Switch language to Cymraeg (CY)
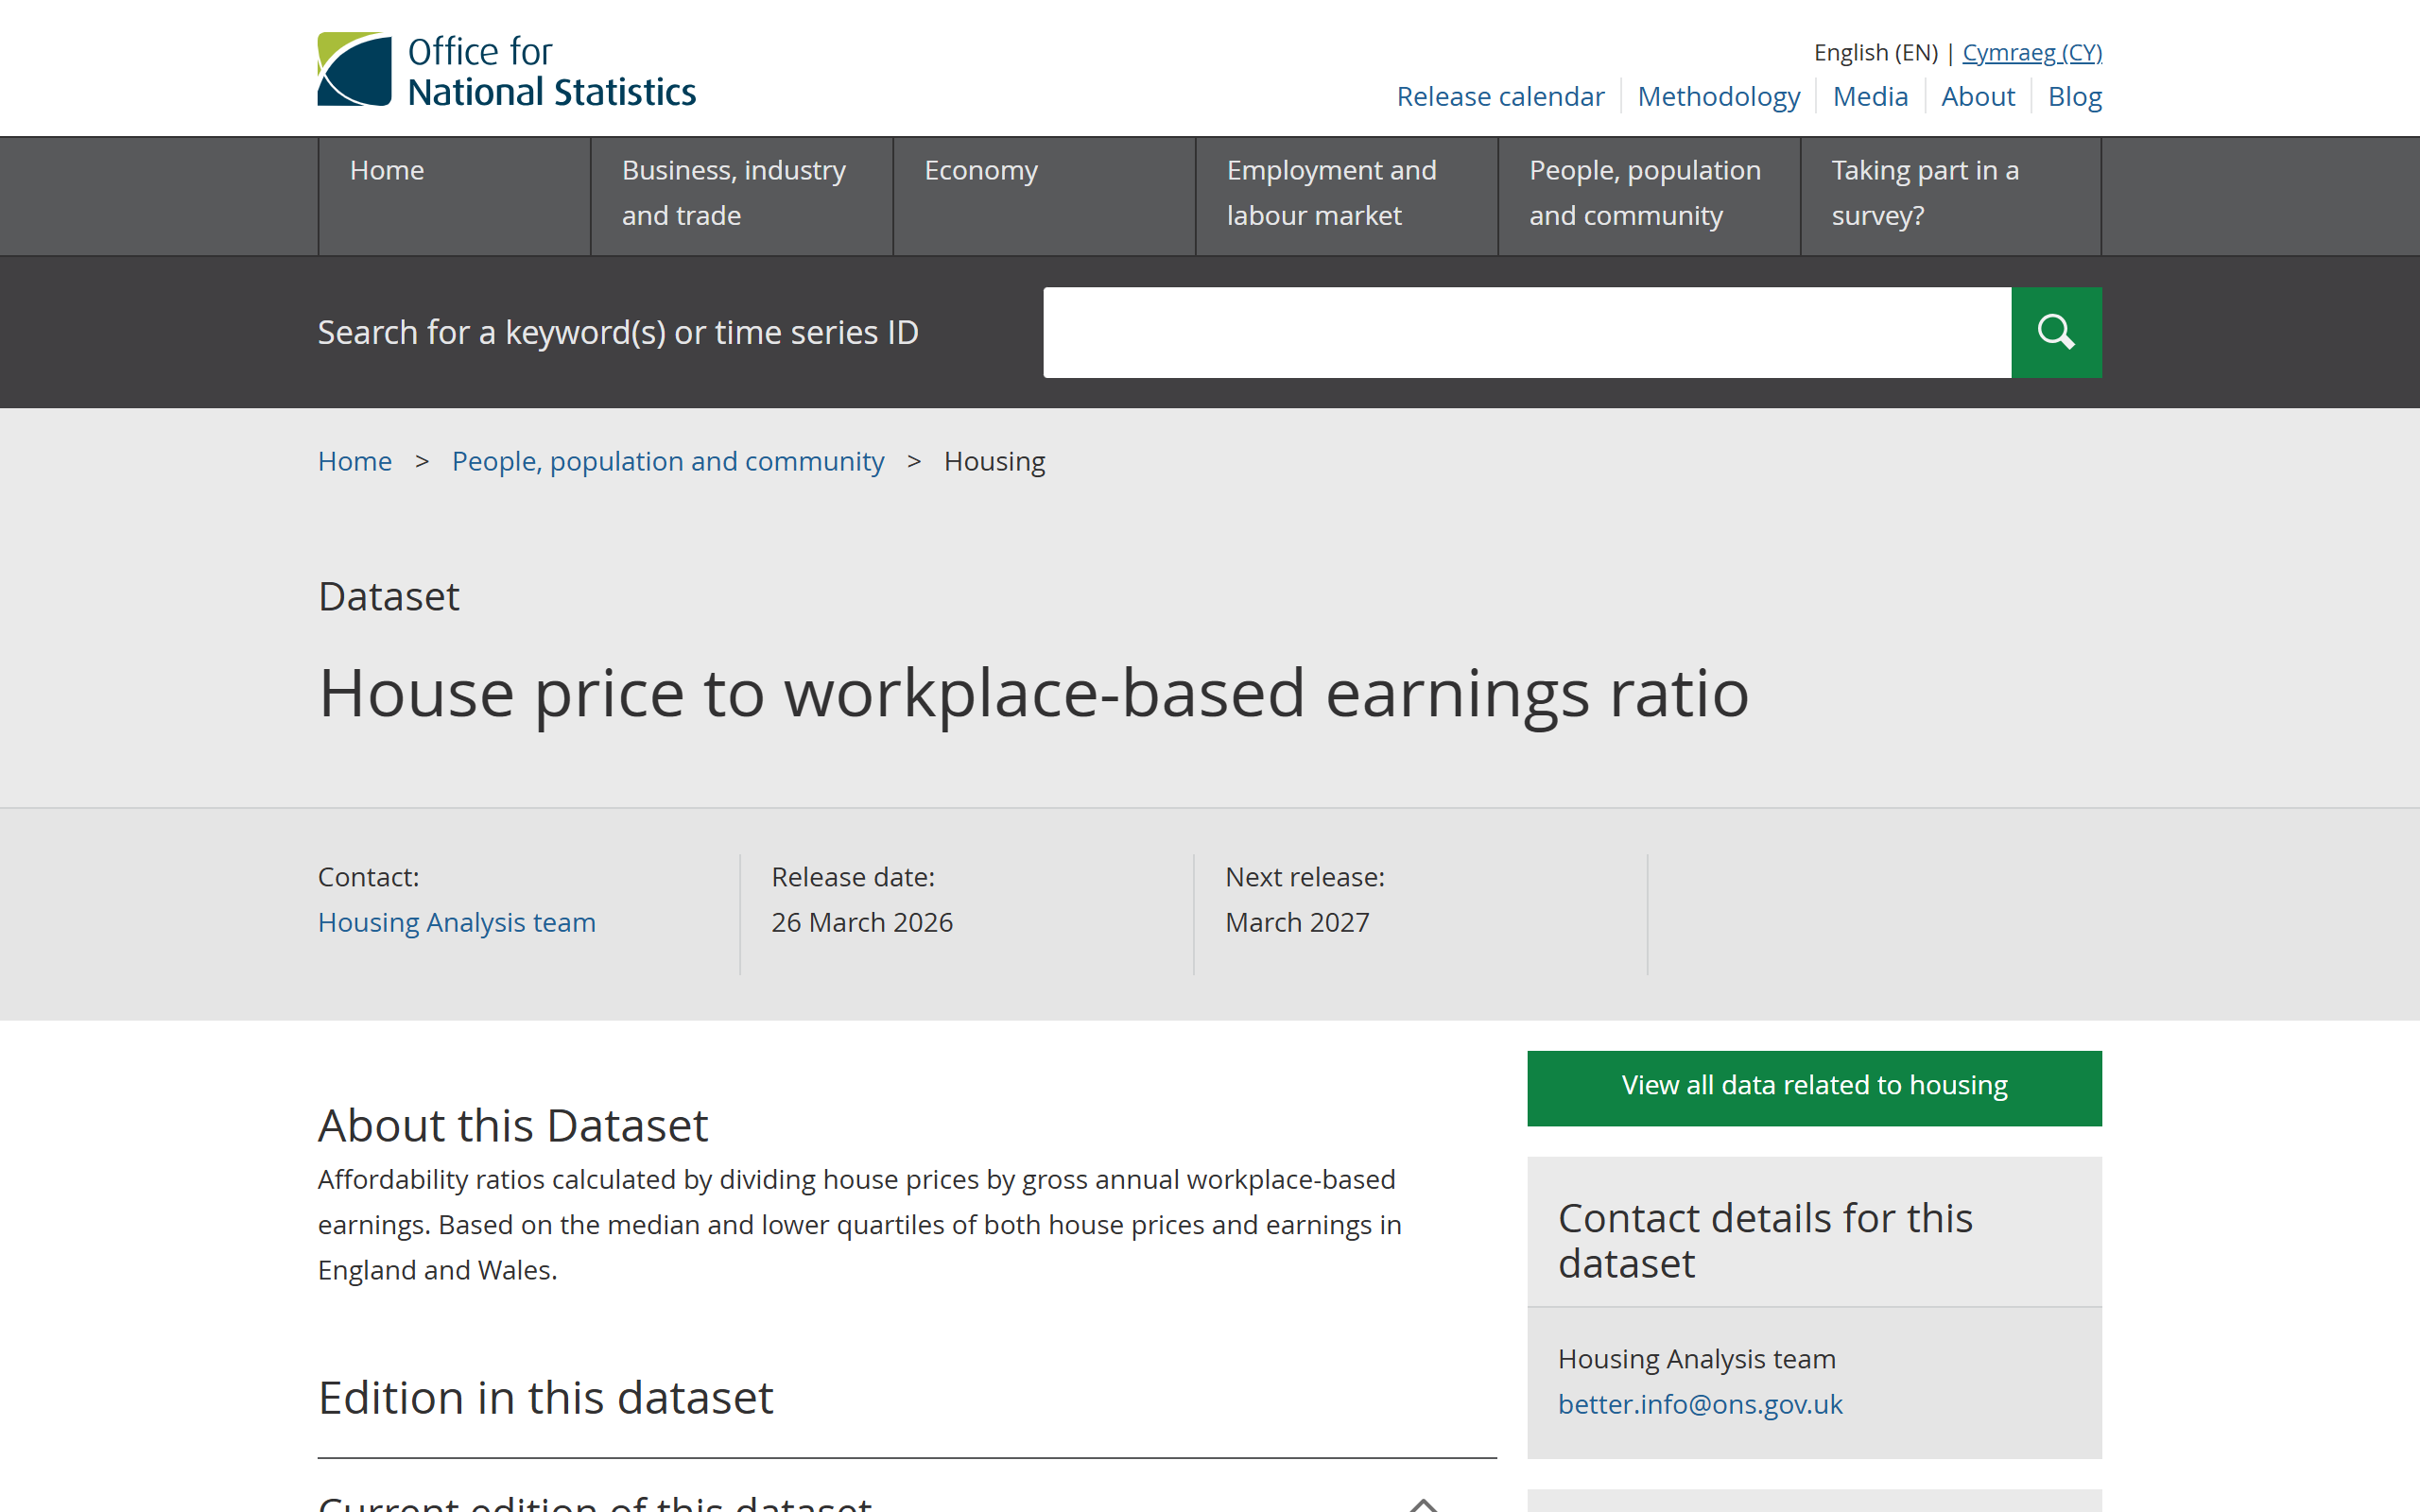 pos(2032,52)
